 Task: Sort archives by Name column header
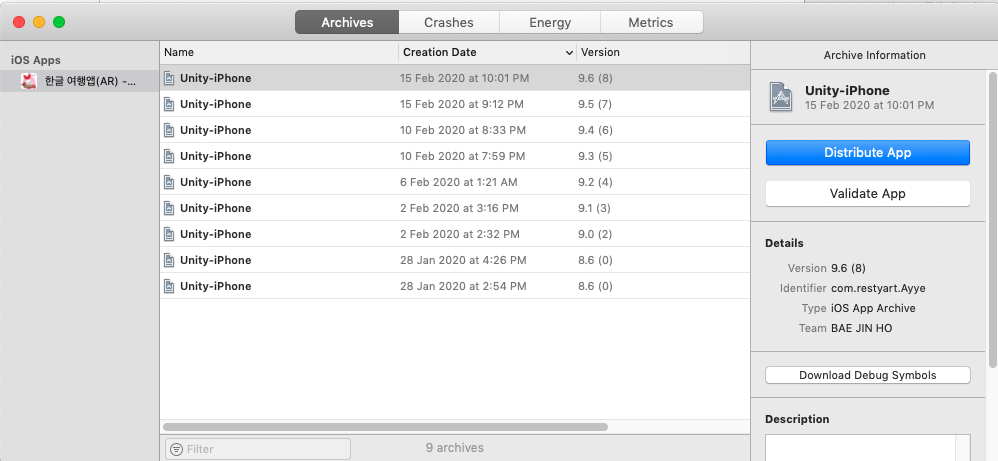(x=280, y=52)
